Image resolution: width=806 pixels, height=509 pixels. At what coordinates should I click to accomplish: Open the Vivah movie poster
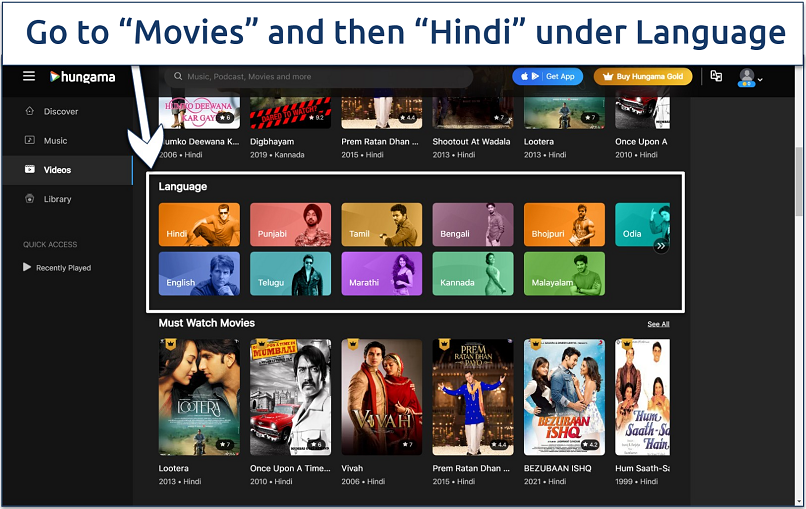[381, 397]
